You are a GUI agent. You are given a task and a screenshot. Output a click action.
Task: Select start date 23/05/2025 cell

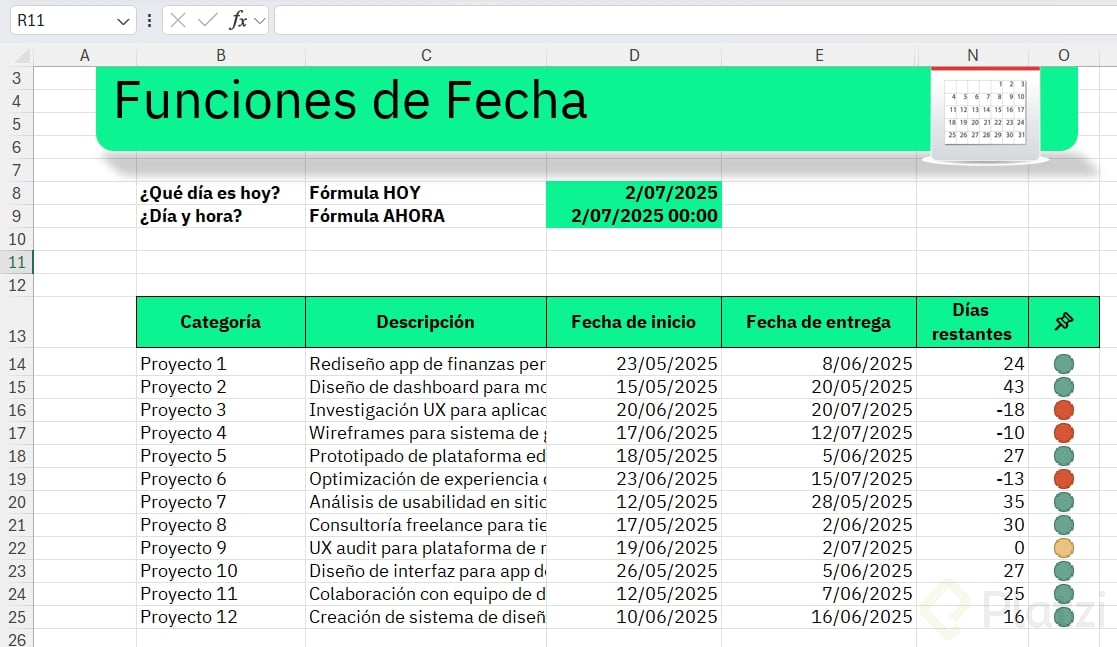point(634,364)
